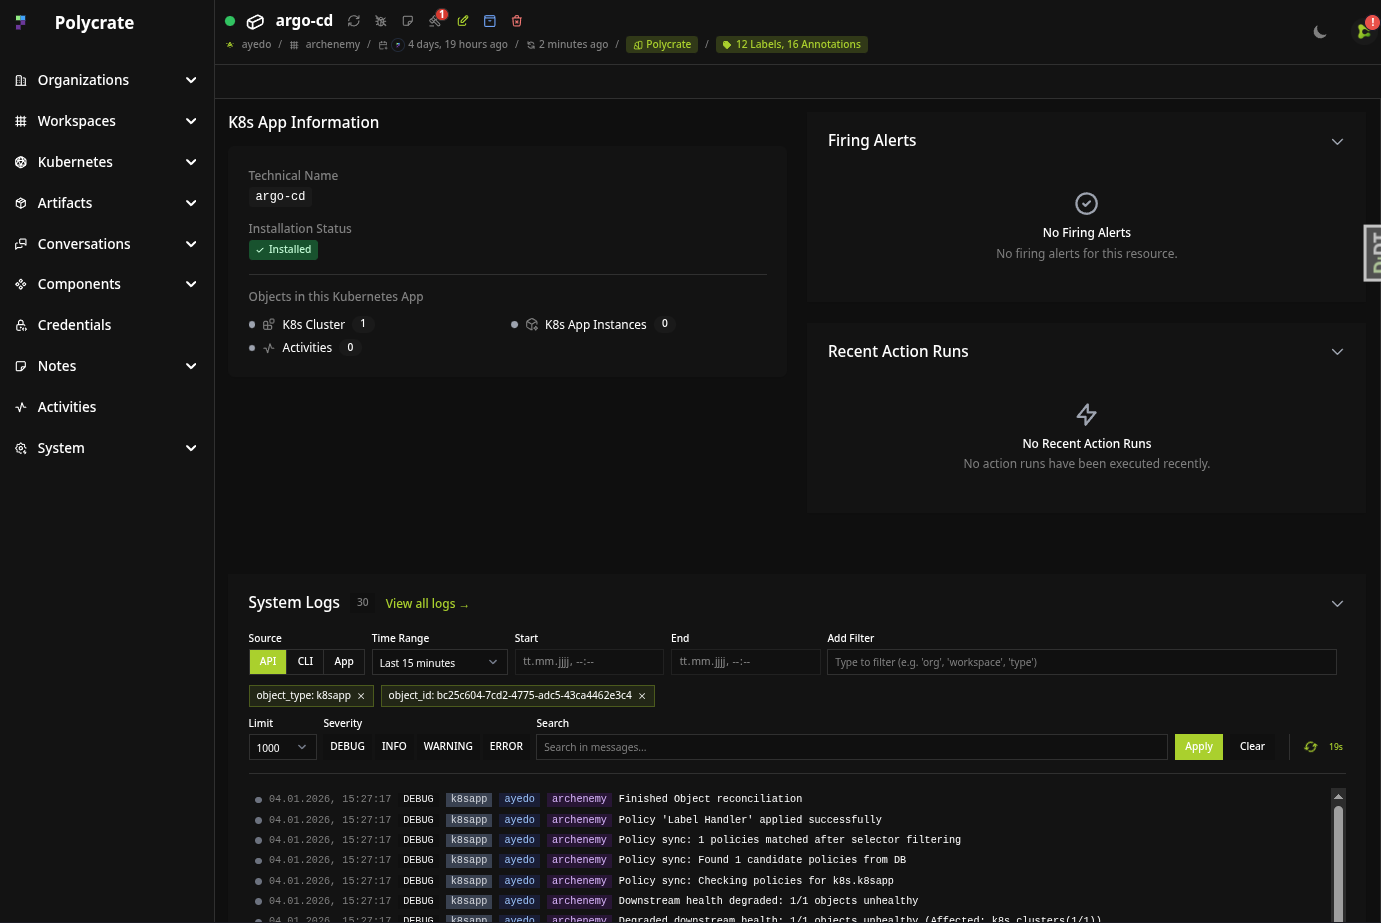Click the green Apply button
The height and width of the screenshot is (923, 1381).
pyautogui.click(x=1198, y=747)
